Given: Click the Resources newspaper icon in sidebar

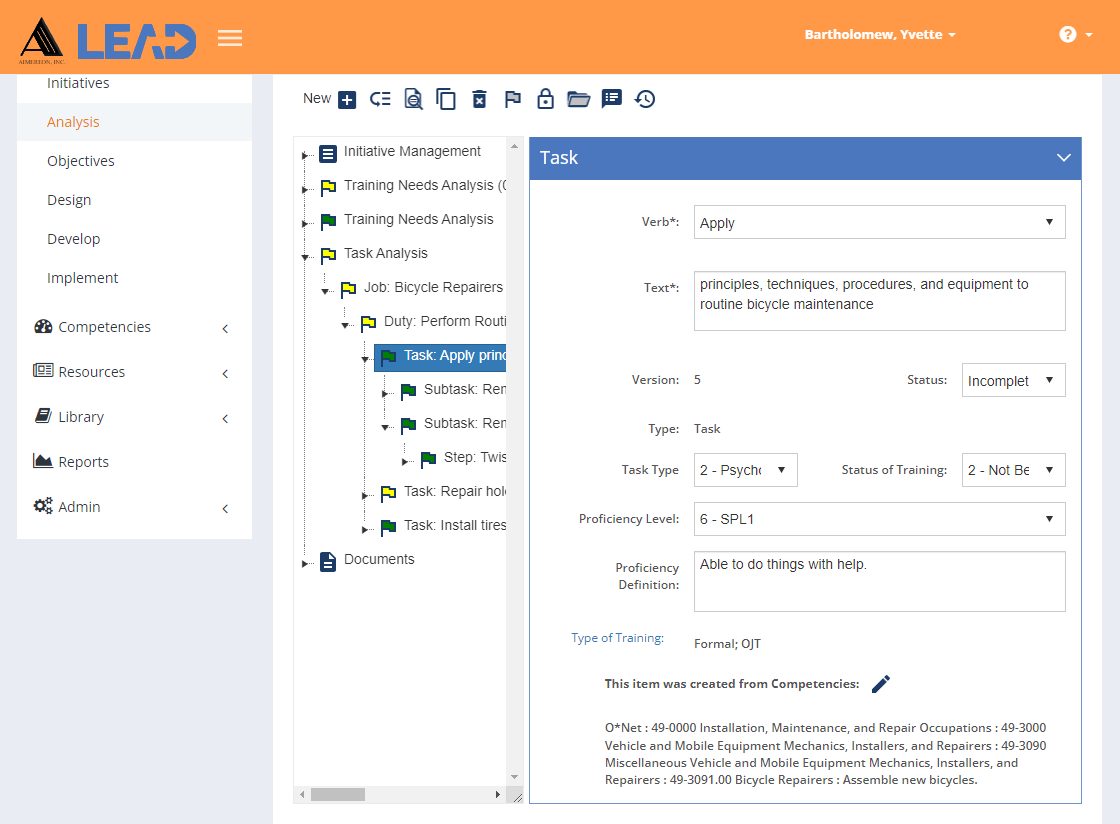Looking at the screenshot, I should tap(43, 371).
